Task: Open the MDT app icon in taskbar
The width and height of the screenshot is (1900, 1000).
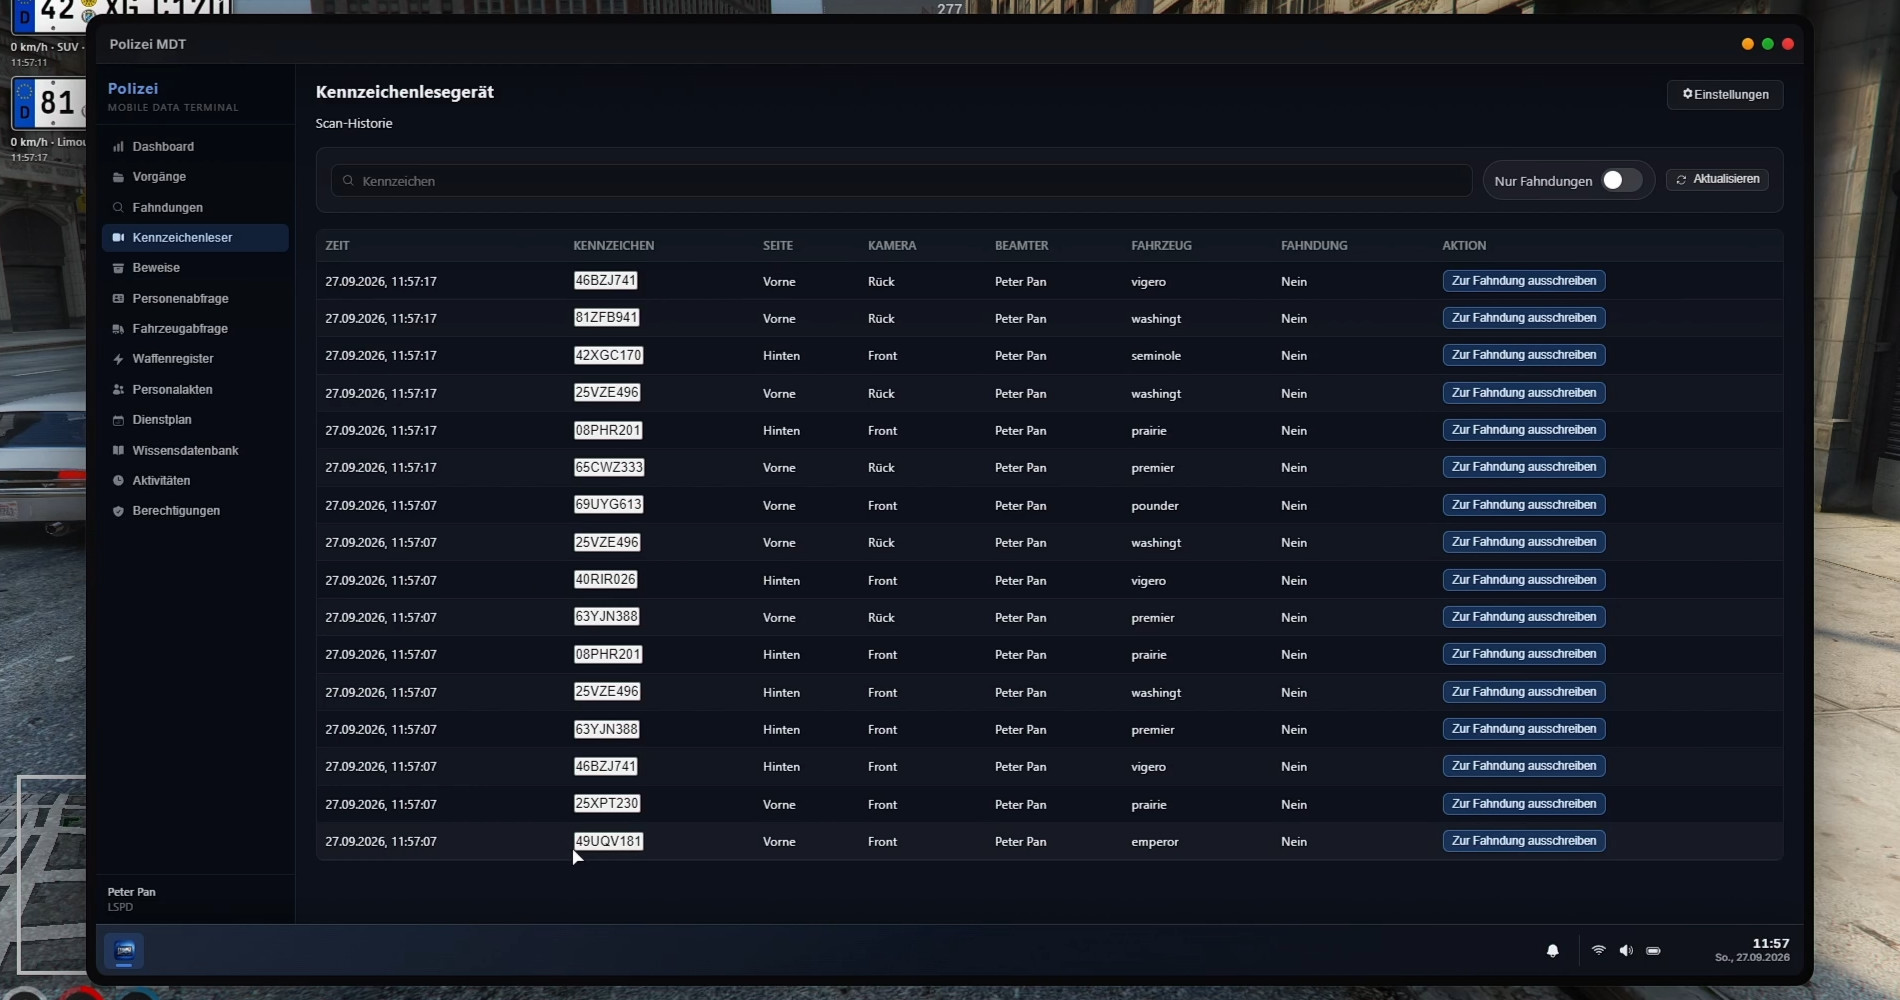Action: click(125, 950)
